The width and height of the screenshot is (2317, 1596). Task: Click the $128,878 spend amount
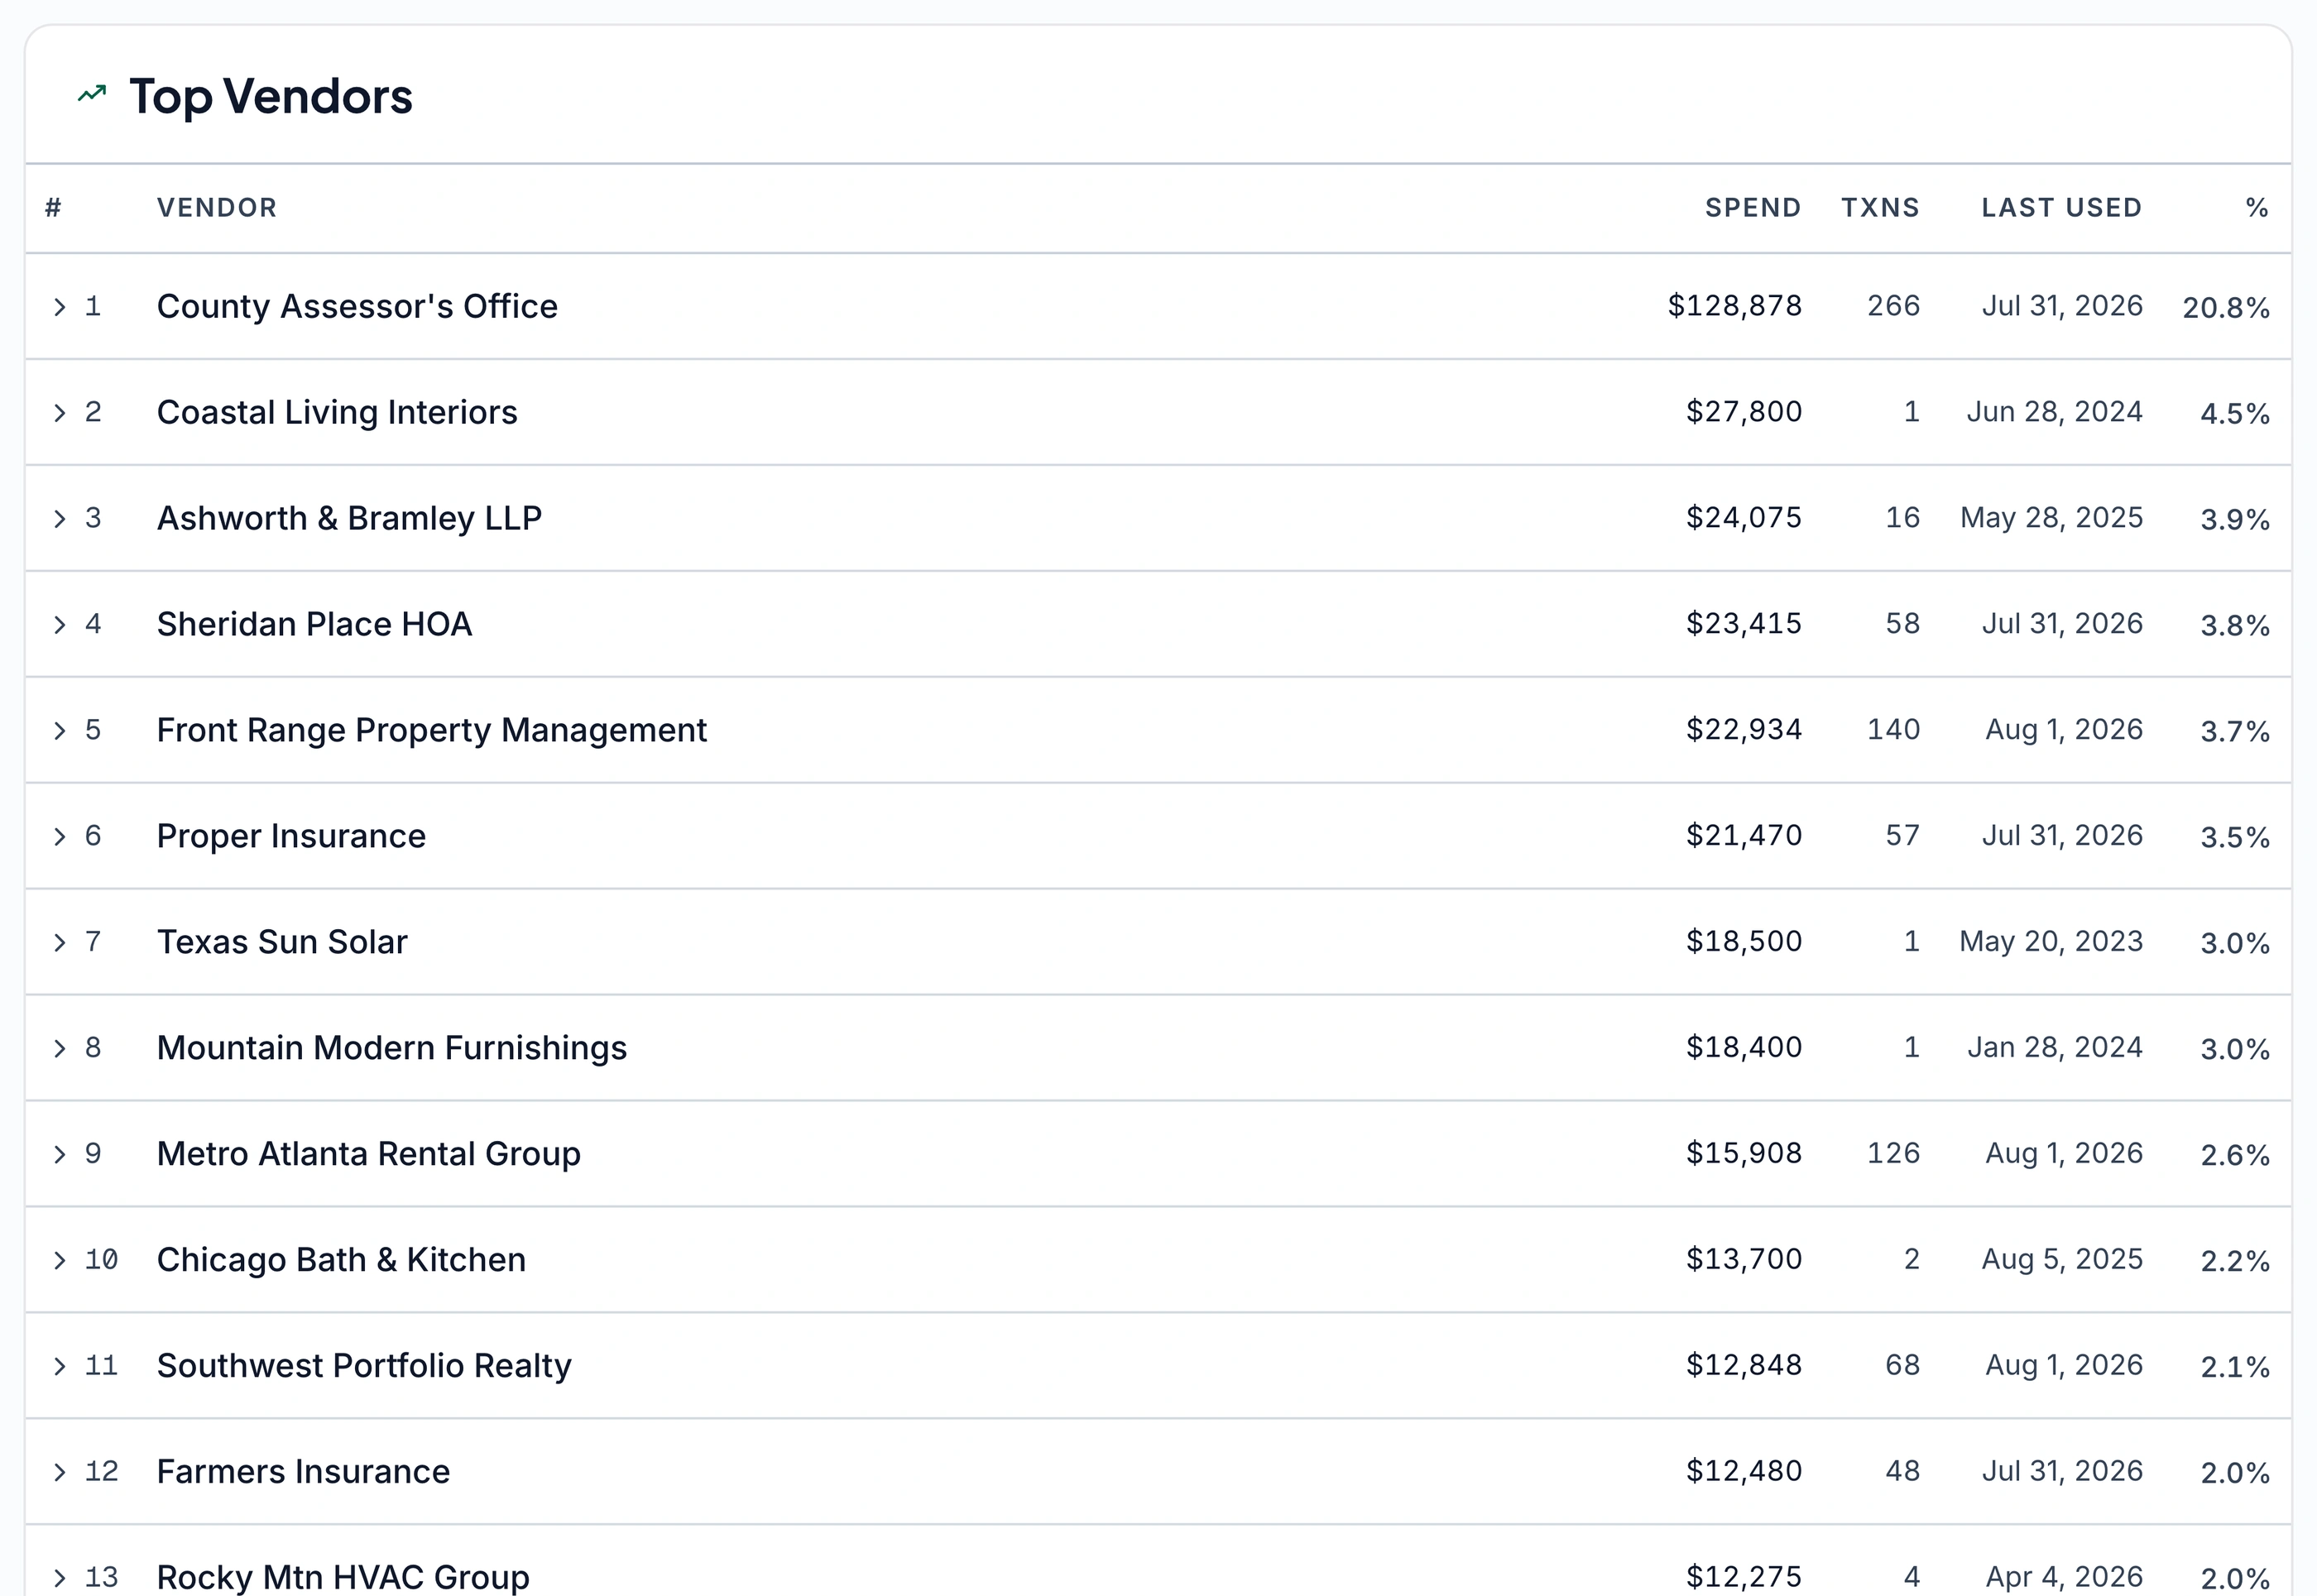(x=1735, y=306)
